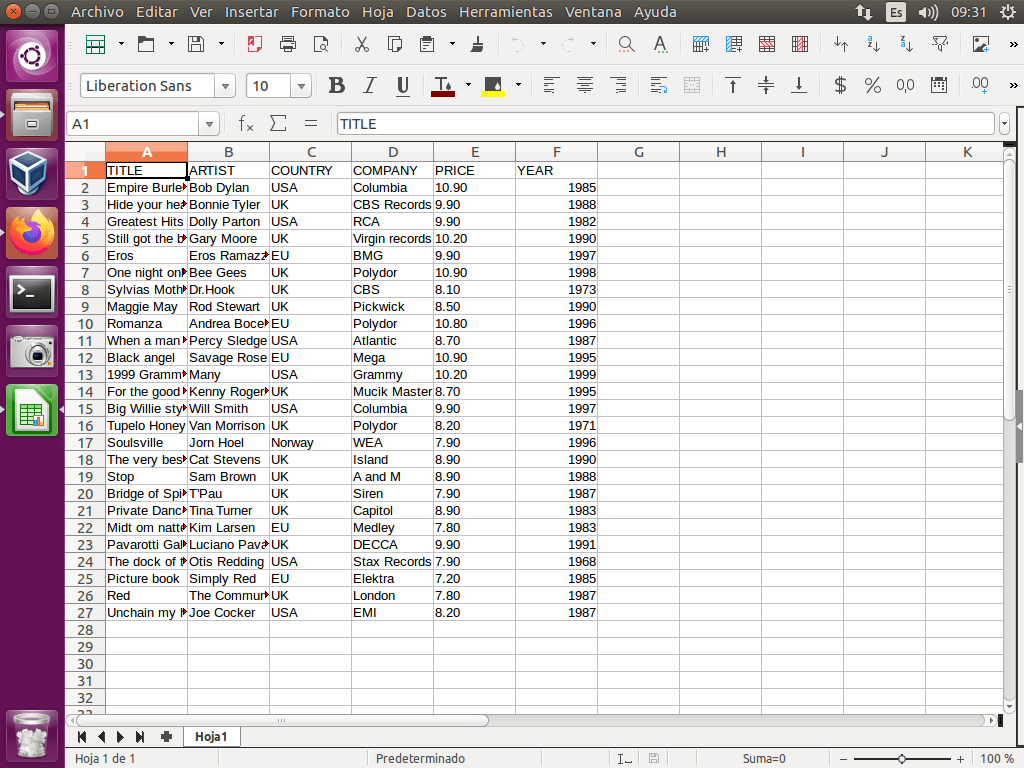1024x768 pixels.
Task: Open Find and Replace magnifier icon
Action: point(626,44)
